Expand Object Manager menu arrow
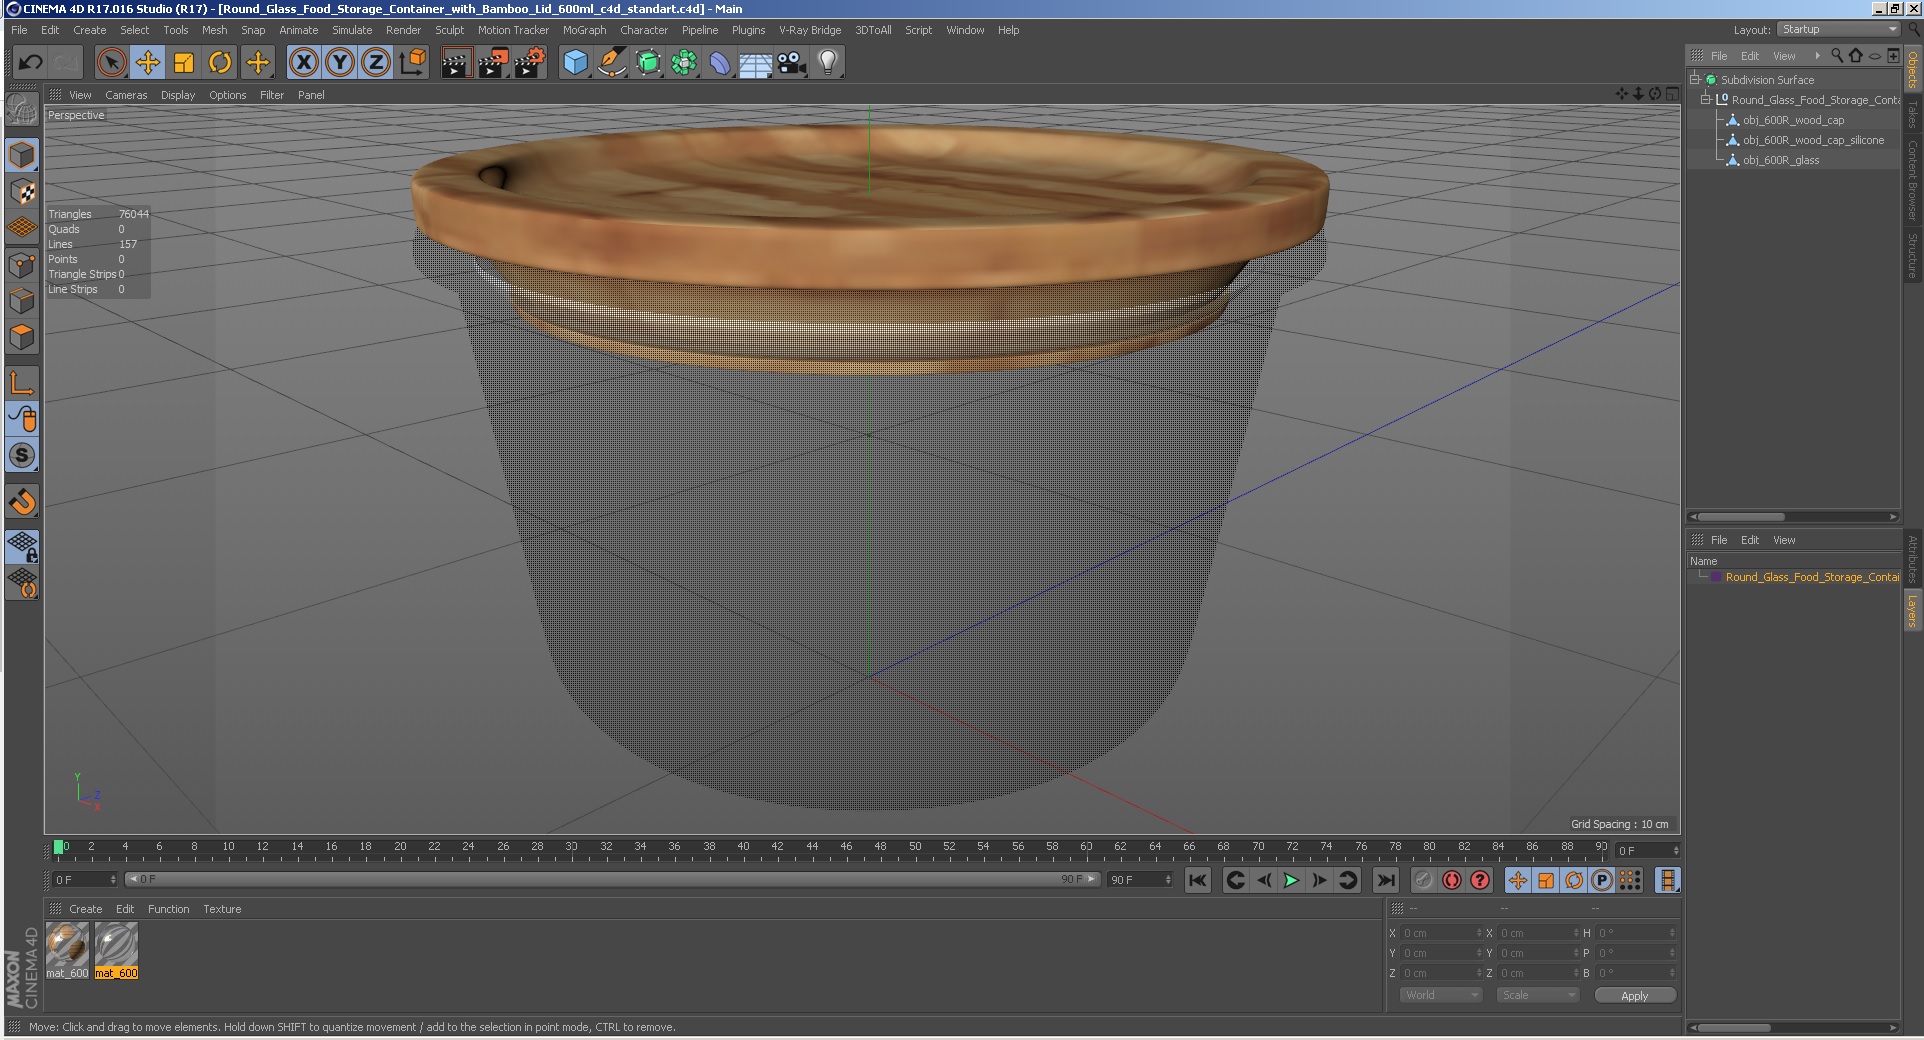This screenshot has width=1924, height=1040. click(x=1817, y=56)
